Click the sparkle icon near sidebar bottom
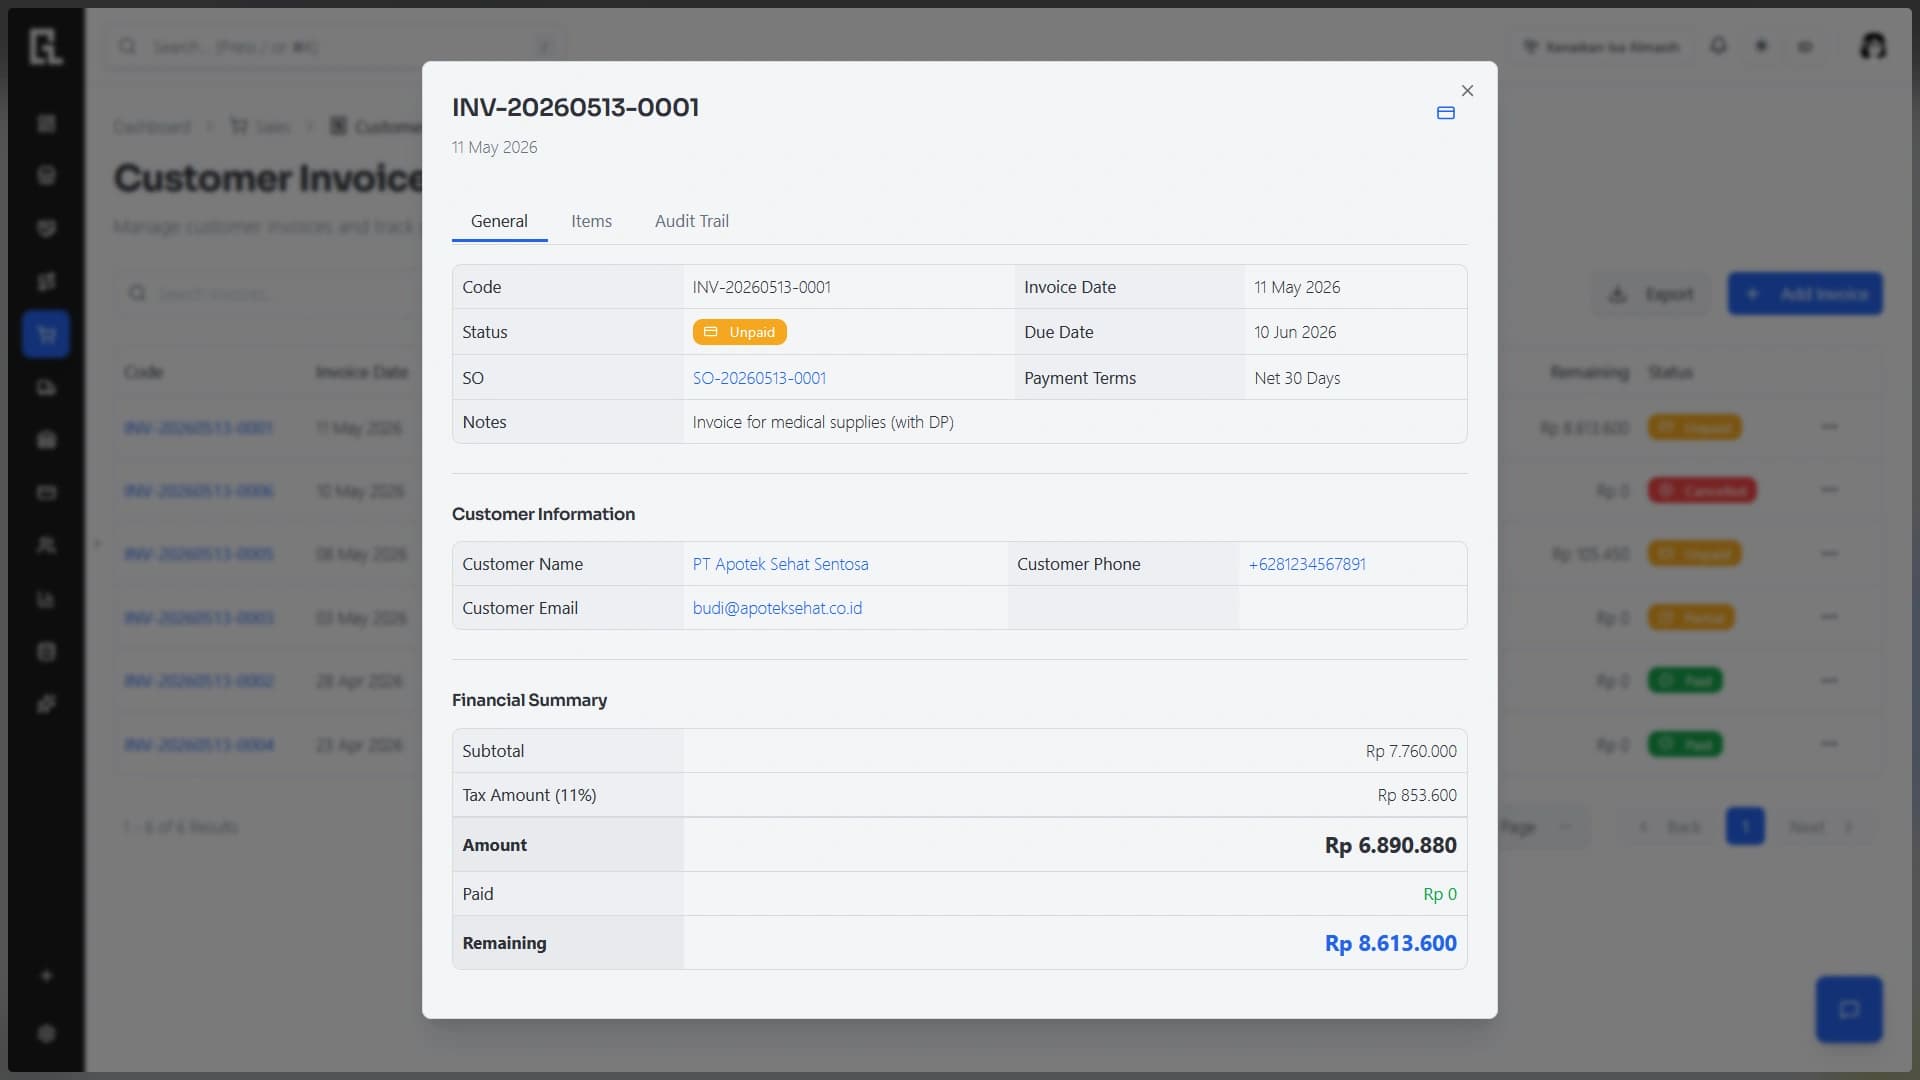The height and width of the screenshot is (1080, 1920). click(x=46, y=975)
